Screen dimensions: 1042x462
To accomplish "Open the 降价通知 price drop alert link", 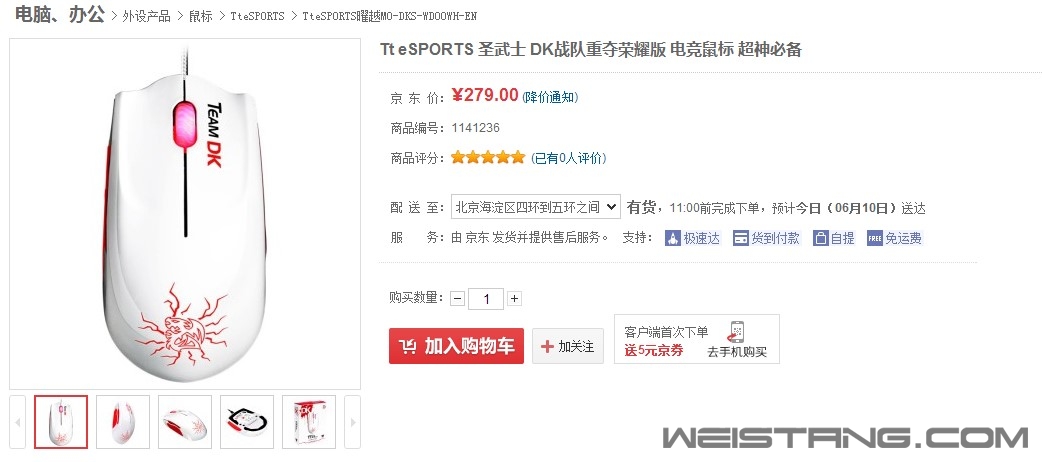I will pos(550,97).
